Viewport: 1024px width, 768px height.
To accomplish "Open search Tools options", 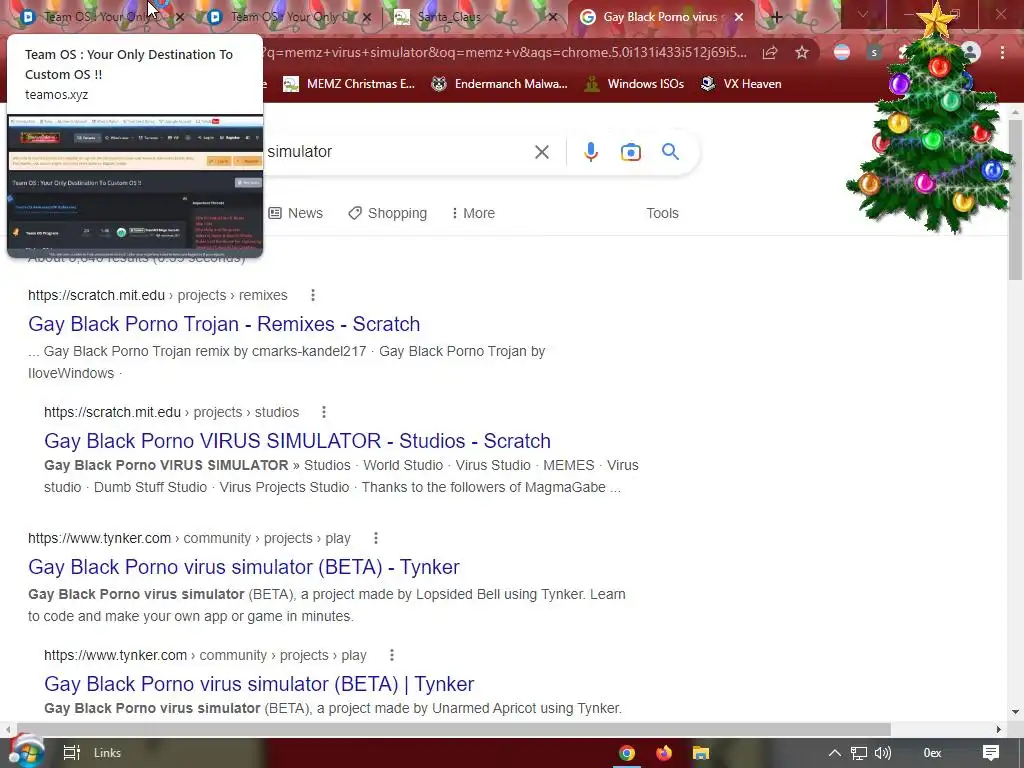I will coord(662,213).
